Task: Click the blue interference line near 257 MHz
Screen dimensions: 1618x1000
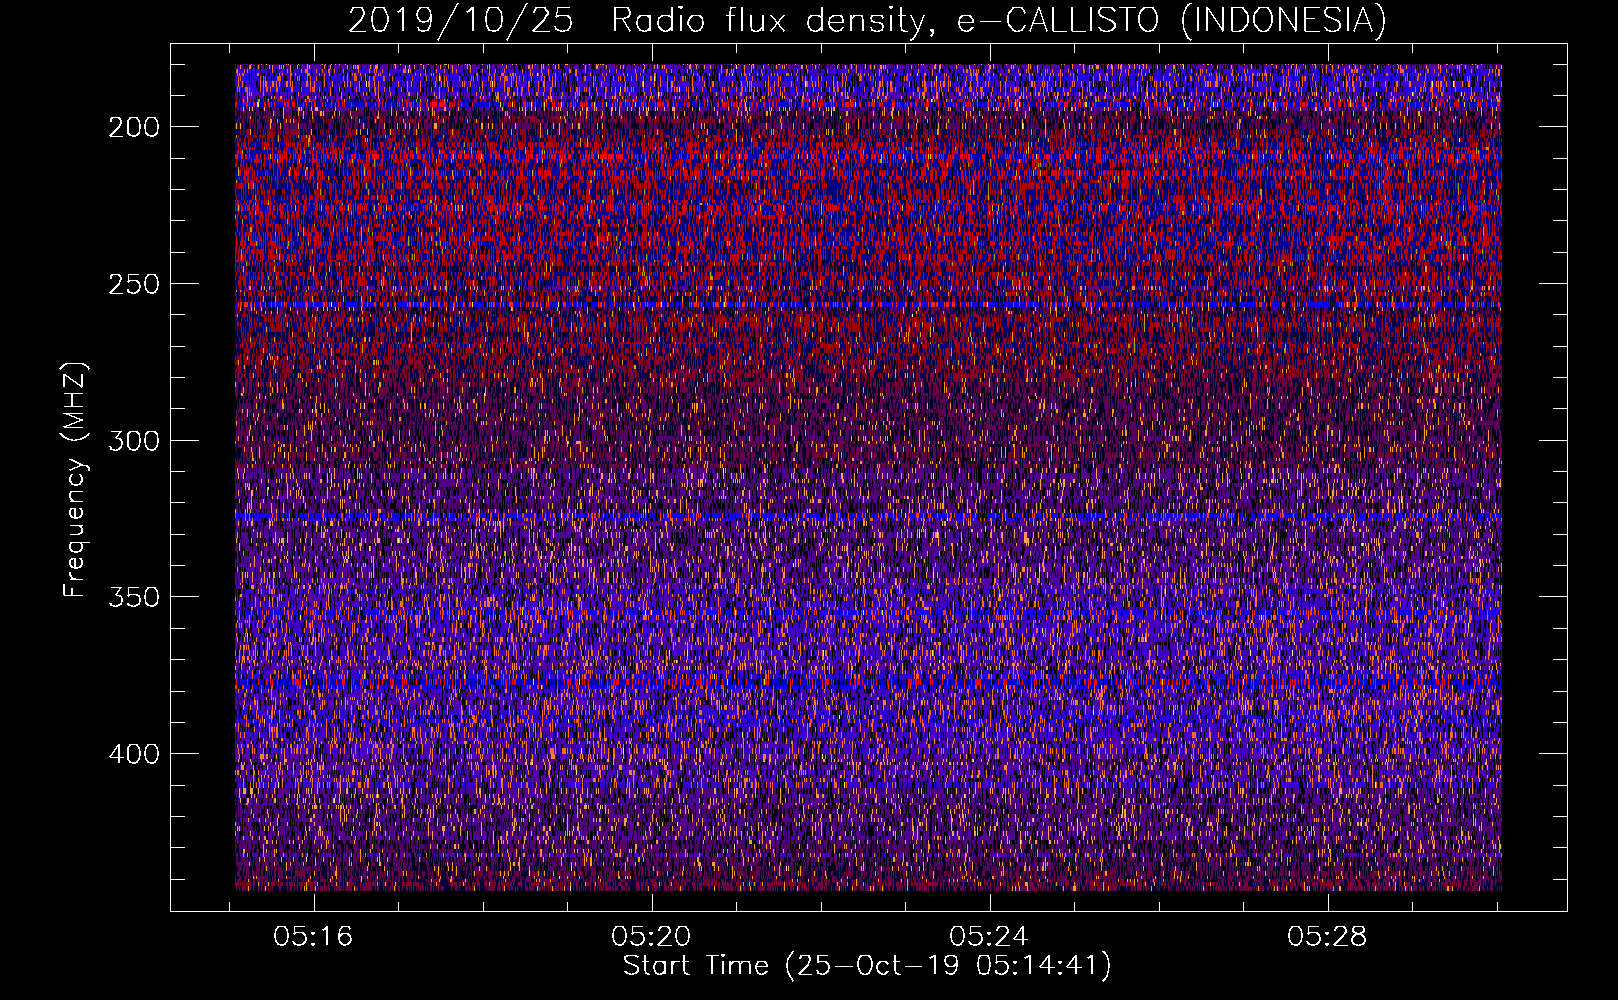Action: pyautogui.click(x=868, y=305)
